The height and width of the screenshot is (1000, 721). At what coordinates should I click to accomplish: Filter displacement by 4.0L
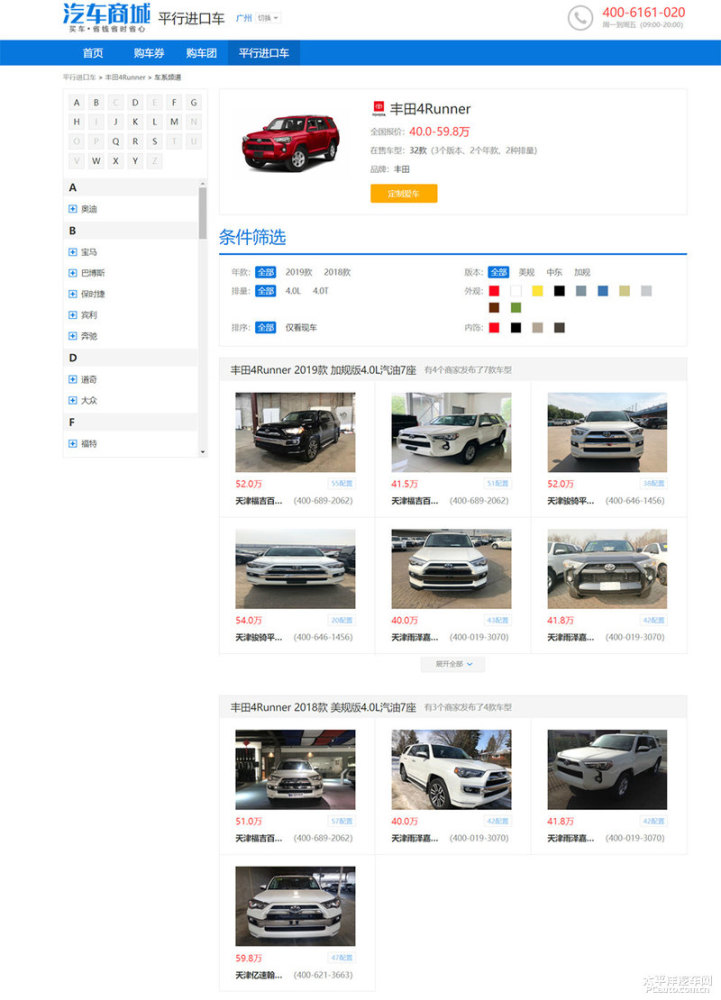point(293,291)
